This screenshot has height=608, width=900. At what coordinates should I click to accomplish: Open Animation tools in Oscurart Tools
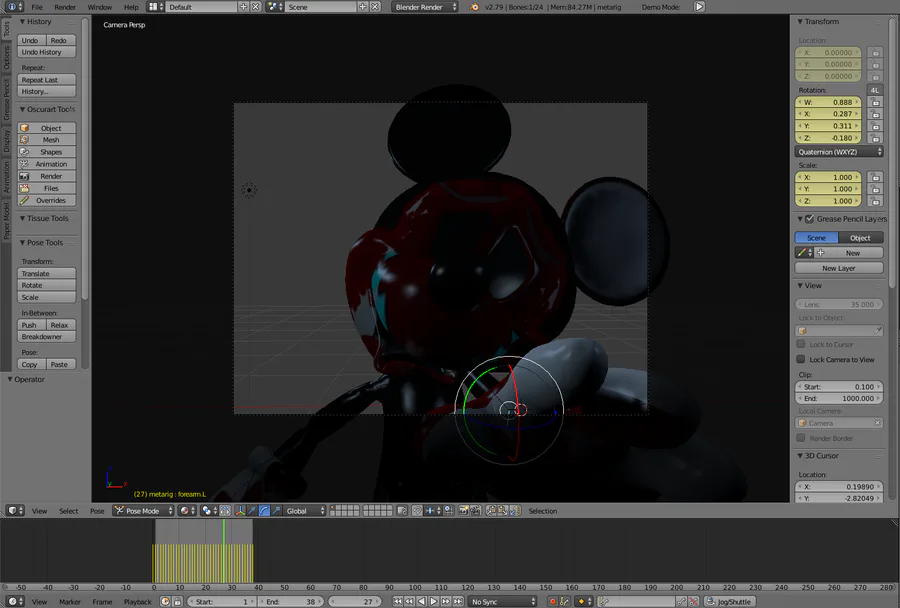(x=46, y=164)
